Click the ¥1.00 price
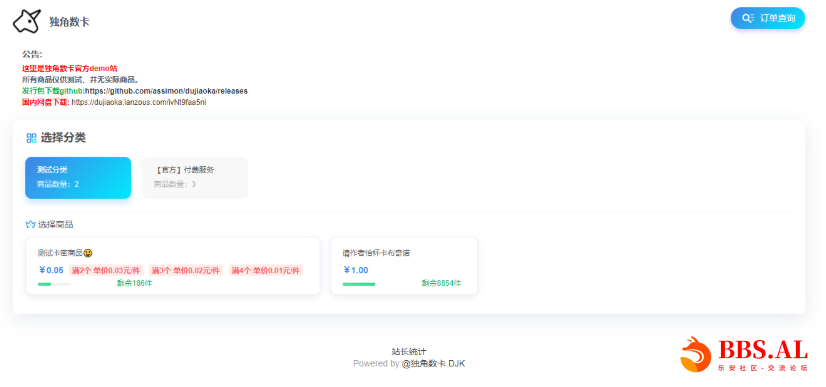 [x=356, y=270]
